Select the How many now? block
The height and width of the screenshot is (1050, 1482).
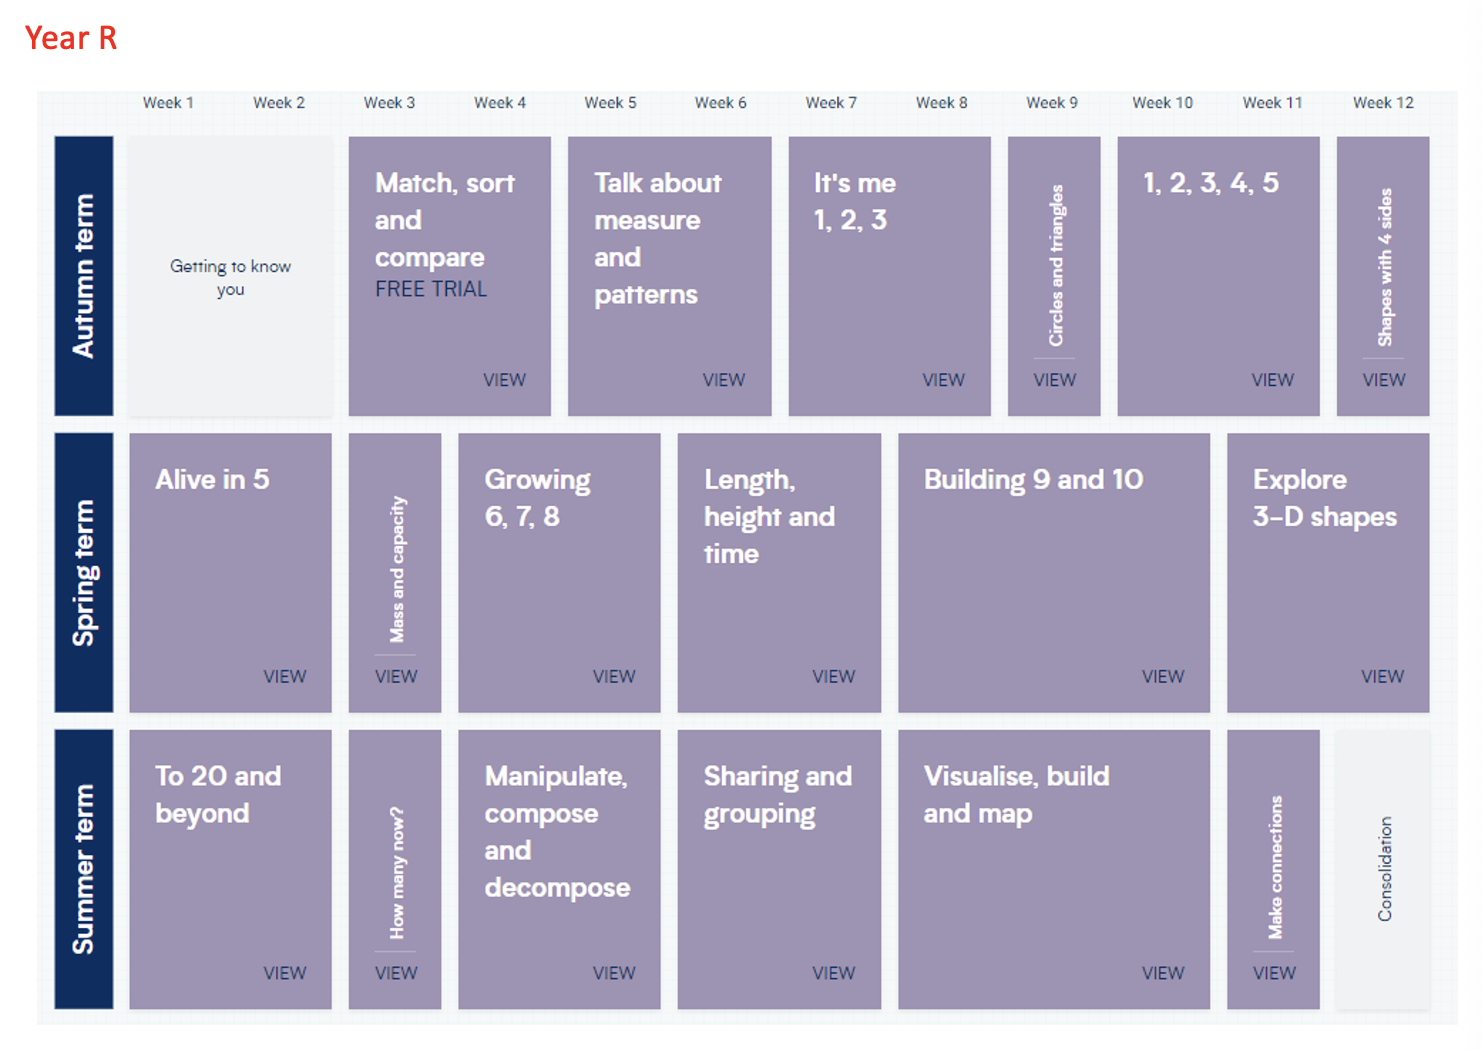tap(396, 868)
